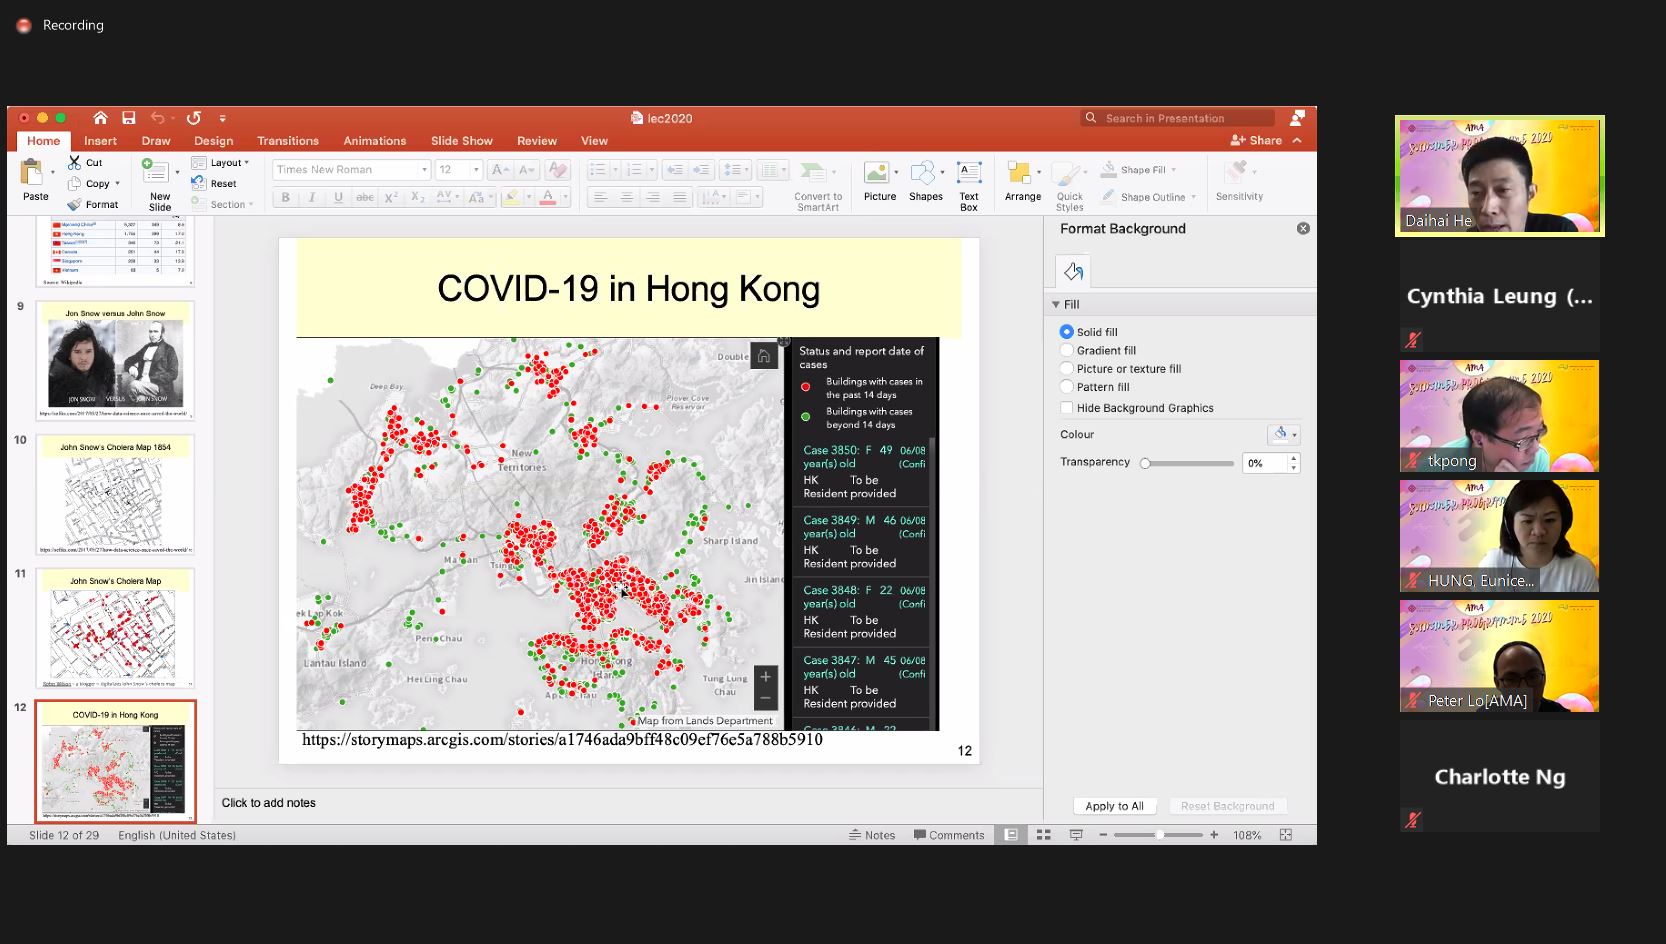Select slide 10 John Snow's Cholera Map thumbnail
1666x944 pixels.
[115, 494]
